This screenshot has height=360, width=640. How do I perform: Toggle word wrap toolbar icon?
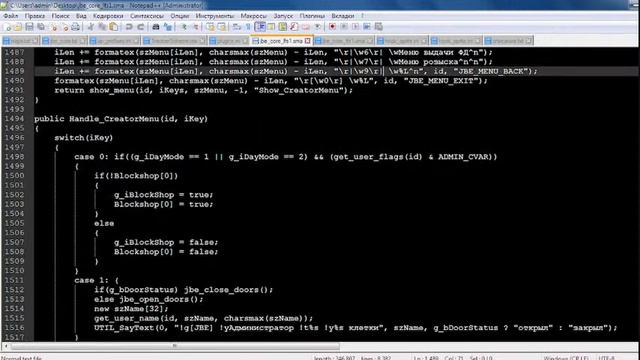[236, 27]
